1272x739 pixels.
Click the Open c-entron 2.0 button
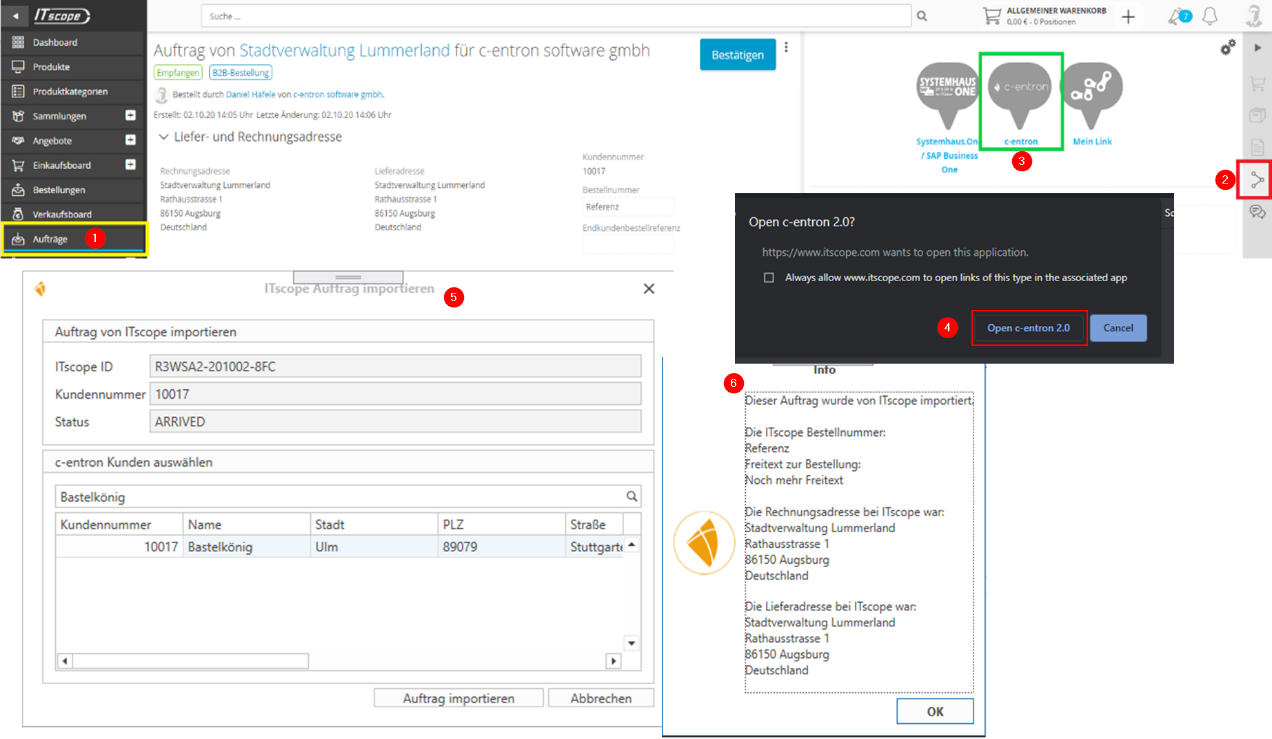[x=1028, y=328]
